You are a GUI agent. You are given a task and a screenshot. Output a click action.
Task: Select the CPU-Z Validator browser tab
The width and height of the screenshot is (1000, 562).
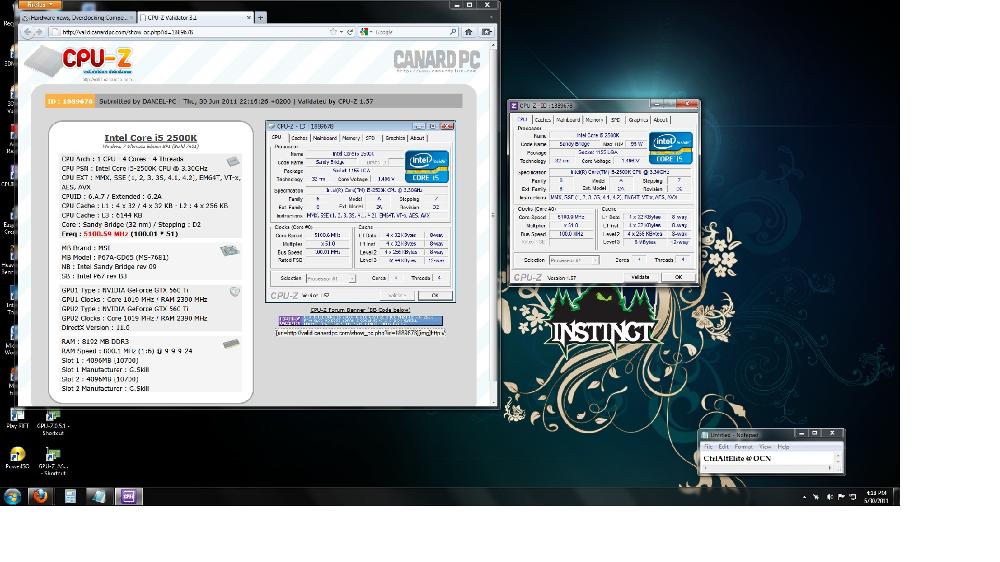pos(195,18)
